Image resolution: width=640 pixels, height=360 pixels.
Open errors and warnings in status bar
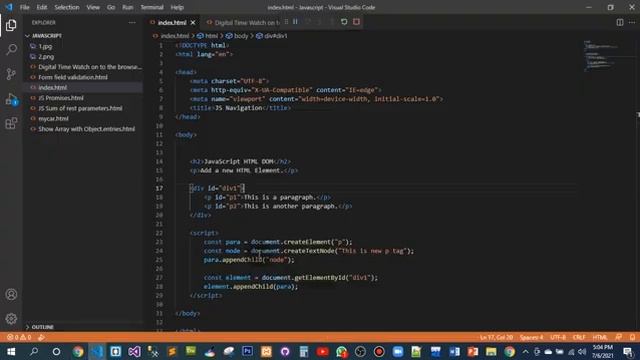pyautogui.click(x=19, y=337)
